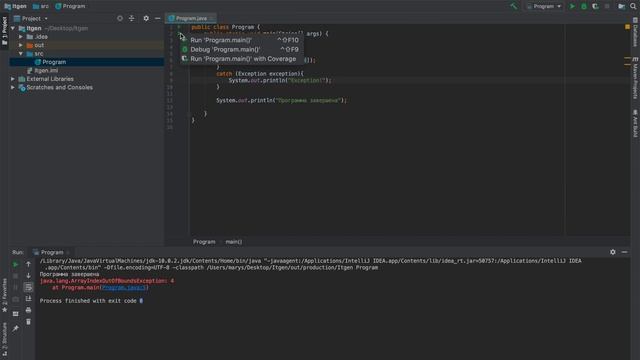Screen dimensions: 640x360
Task: Click the catch (Exception exception) code line
Action: pyautogui.click(x=260, y=73)
